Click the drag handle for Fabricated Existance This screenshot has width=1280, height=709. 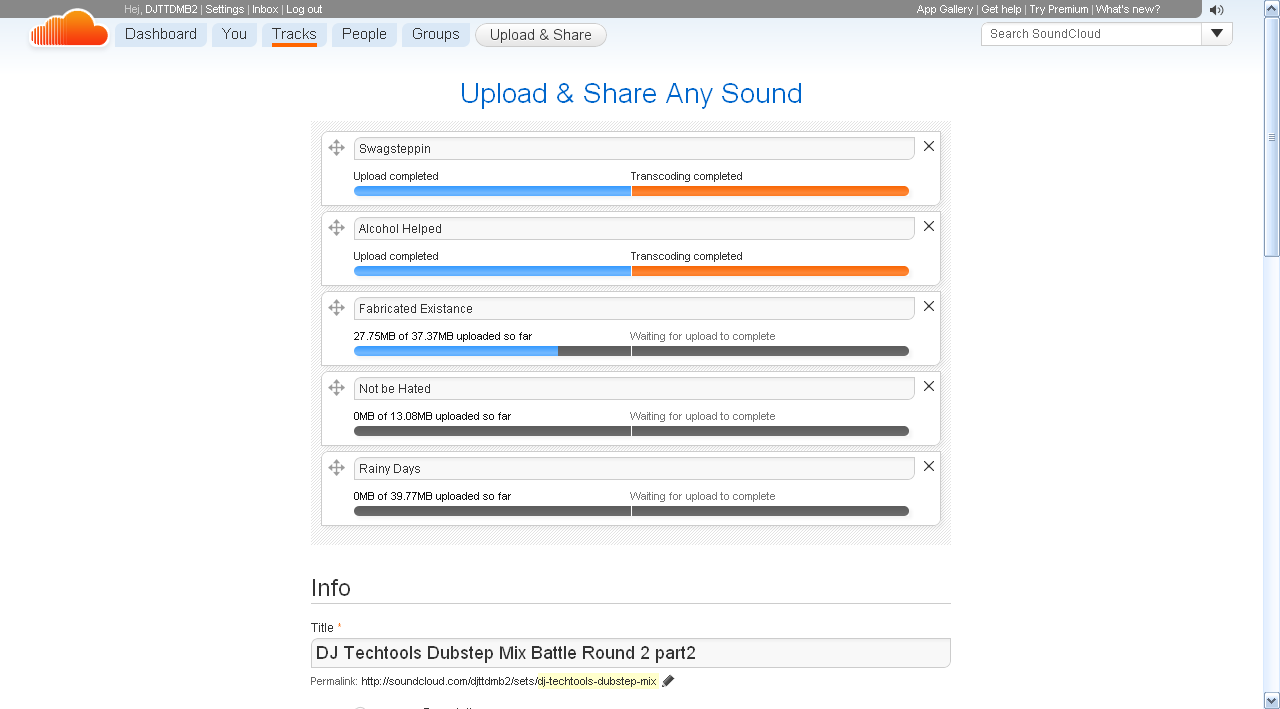tap(337, 307)
